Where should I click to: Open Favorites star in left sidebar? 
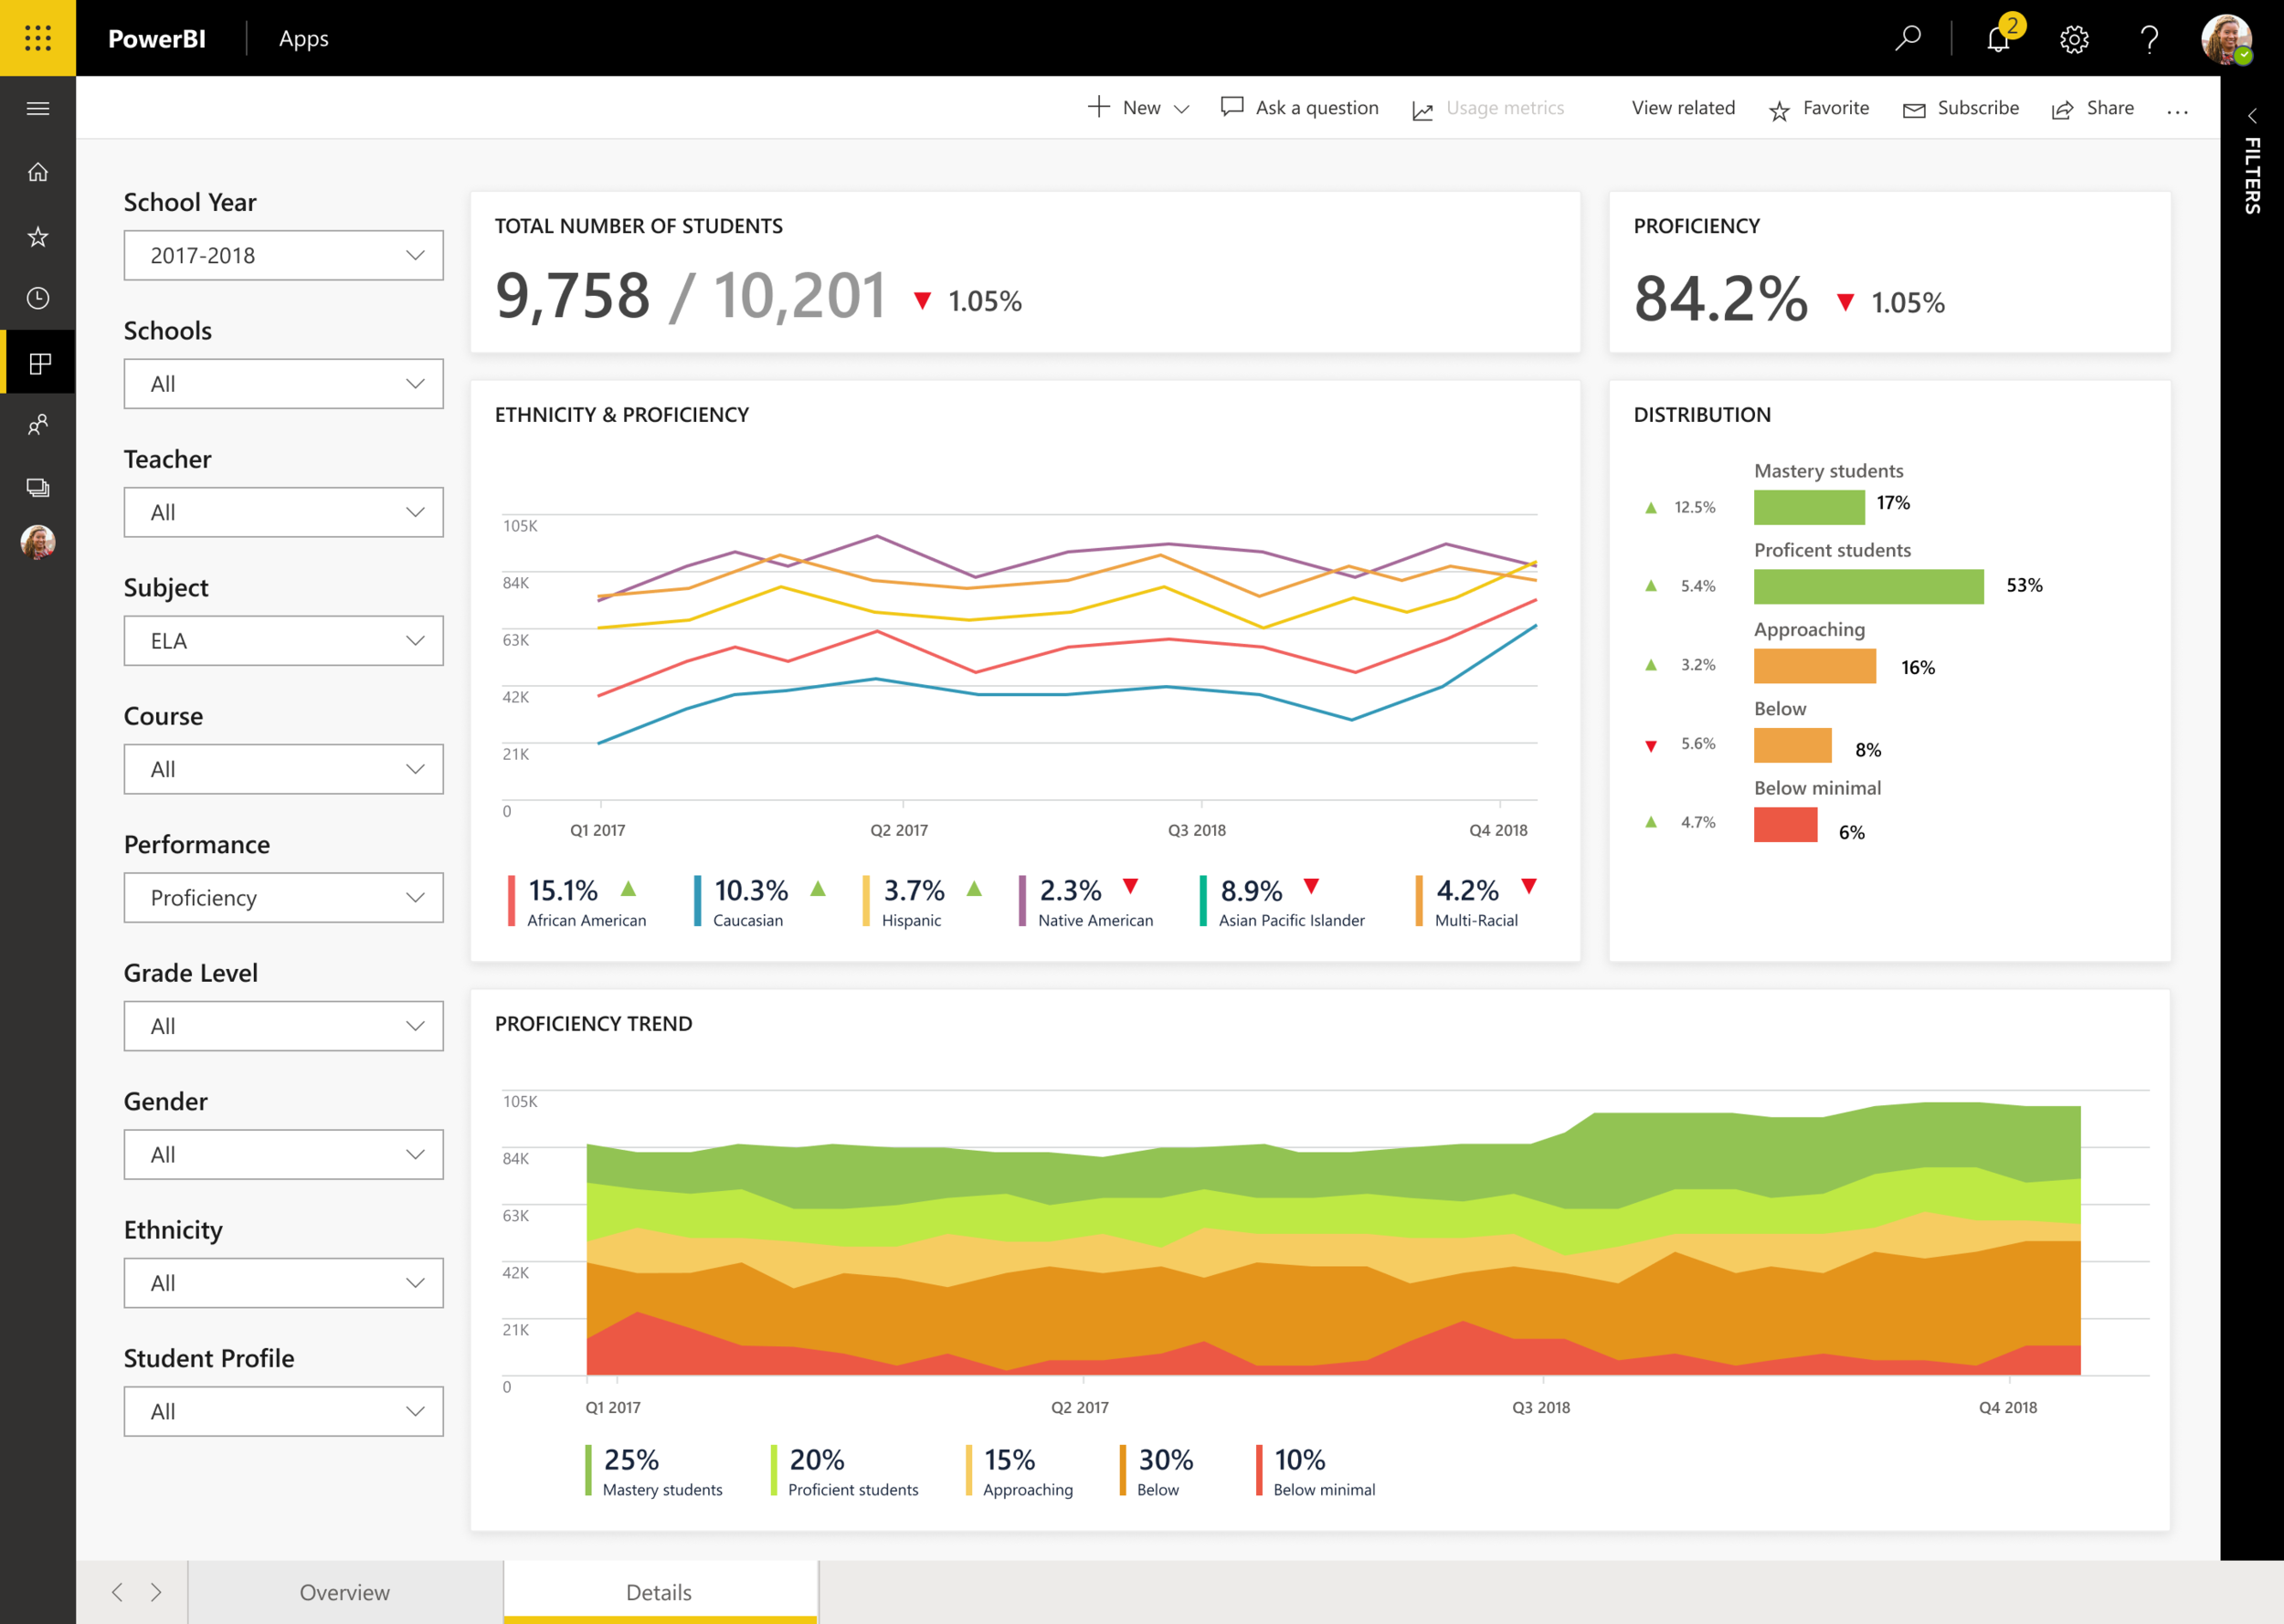pyautogui.click(x=37, y=236)
